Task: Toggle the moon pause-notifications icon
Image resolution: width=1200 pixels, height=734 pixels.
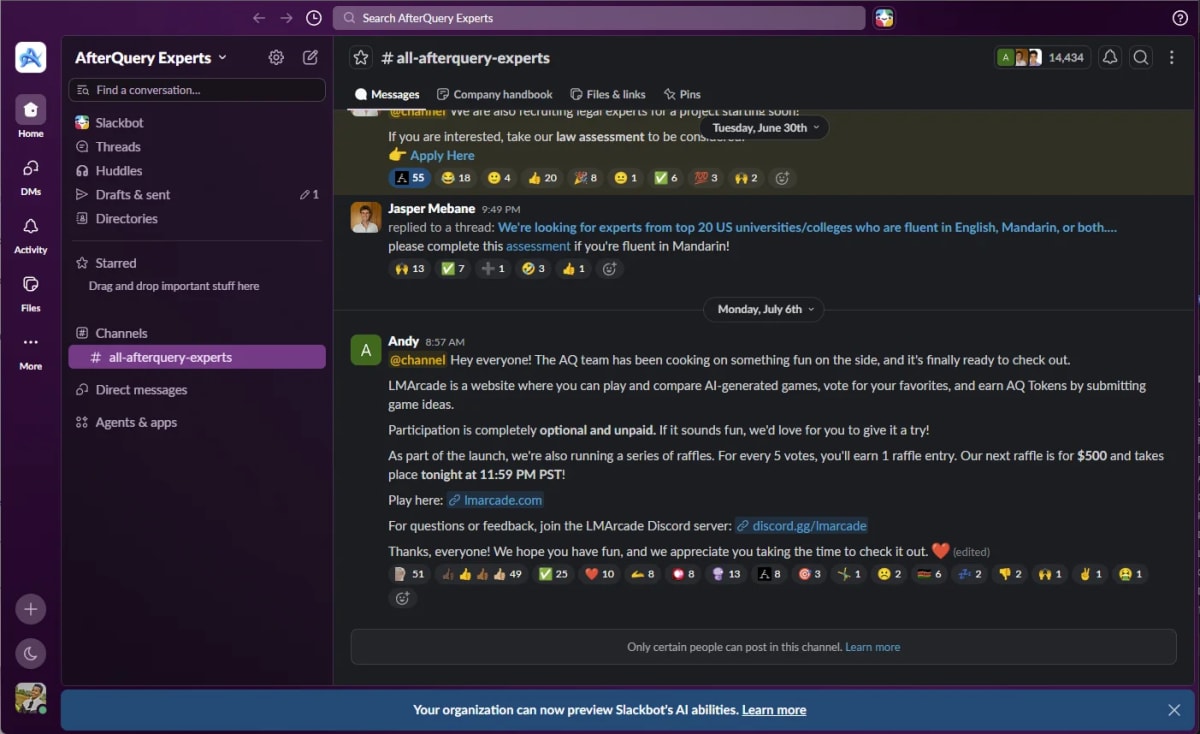Action: (x=31, y=654)
